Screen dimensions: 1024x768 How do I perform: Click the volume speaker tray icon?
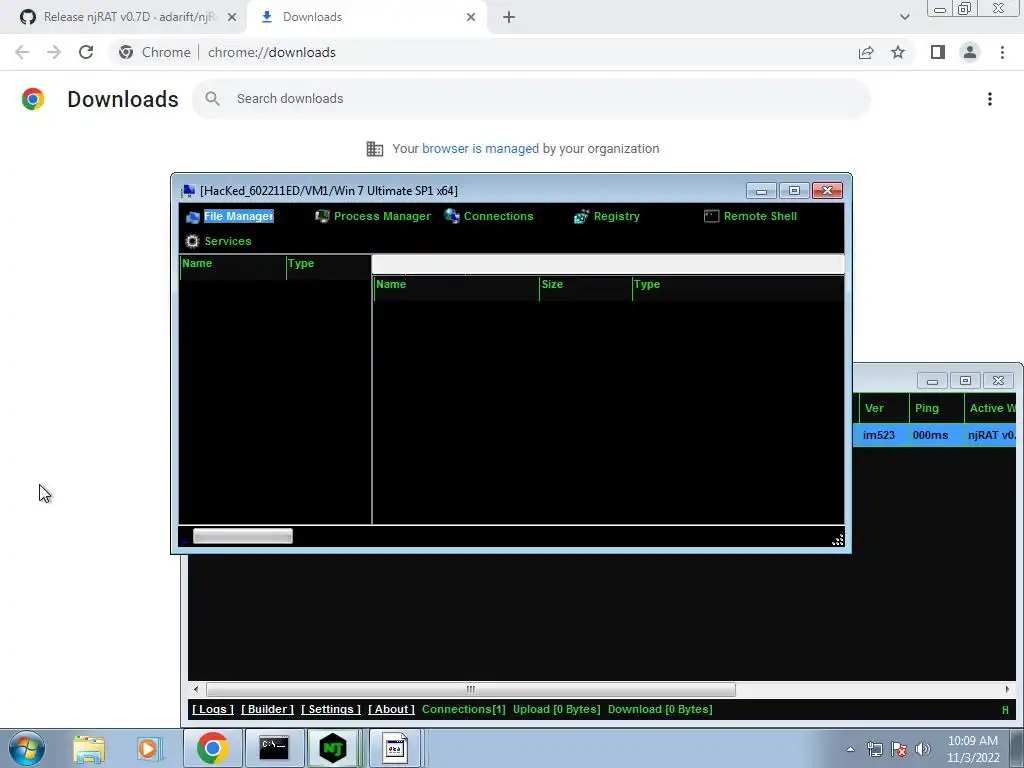[922, 749]
